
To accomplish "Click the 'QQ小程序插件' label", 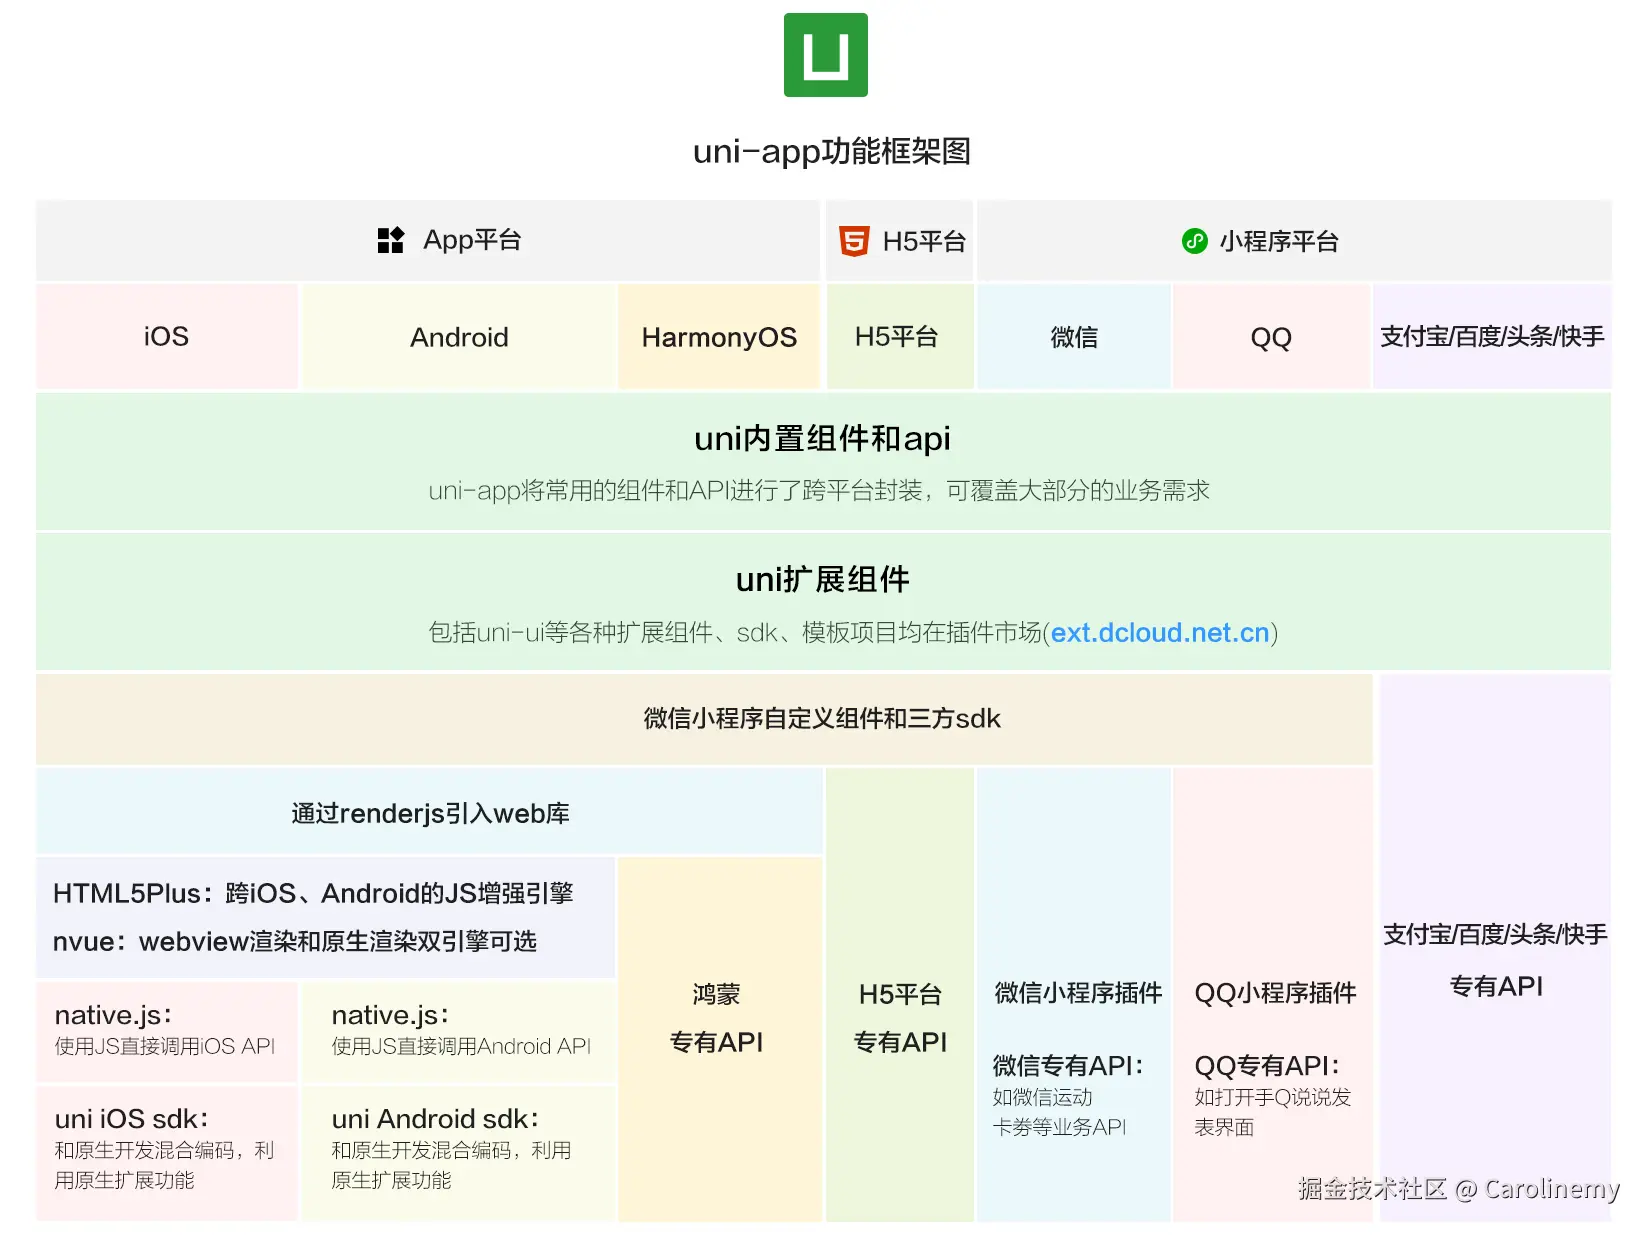I will pos(1275,993).
